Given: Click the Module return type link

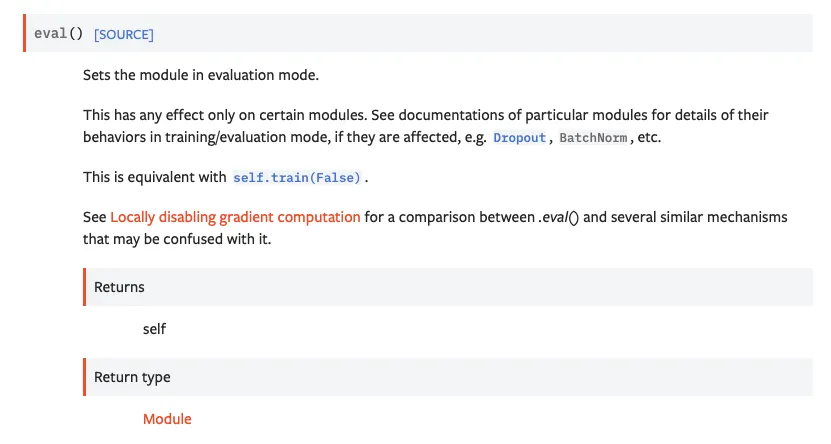Looking at the screenshot, I should 167,419.
